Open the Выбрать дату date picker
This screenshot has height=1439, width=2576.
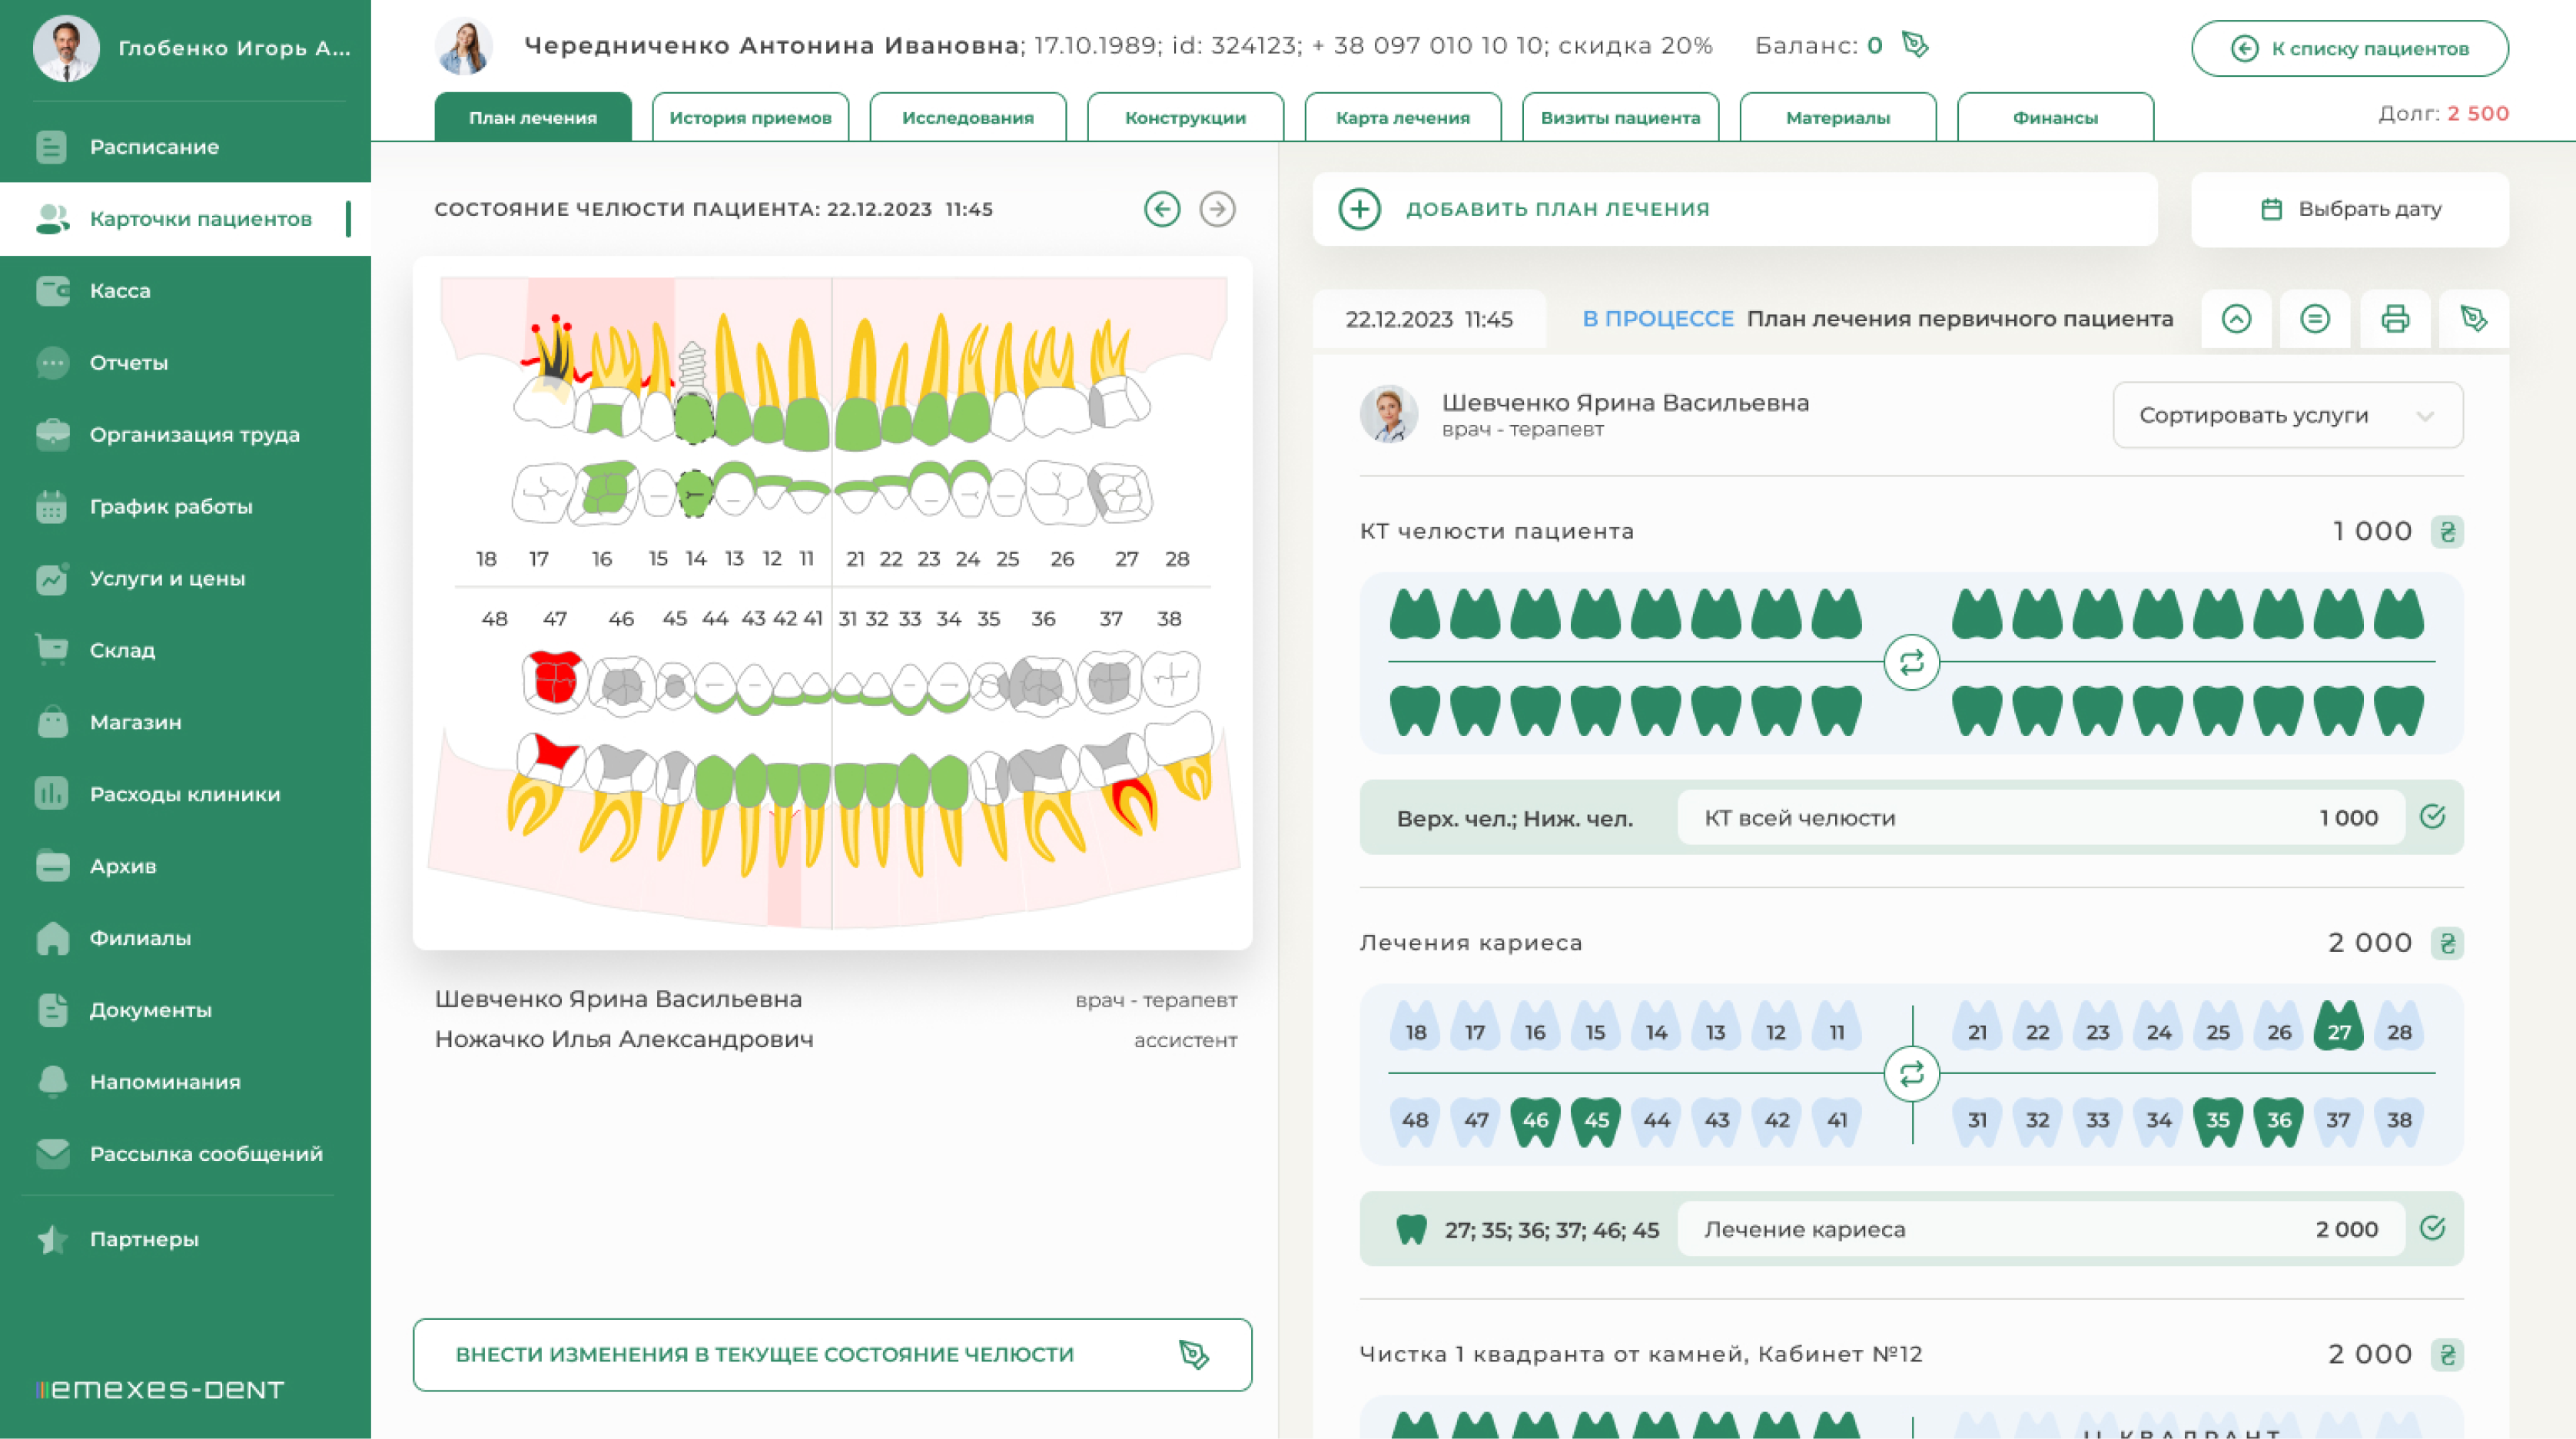(2349, 209)
